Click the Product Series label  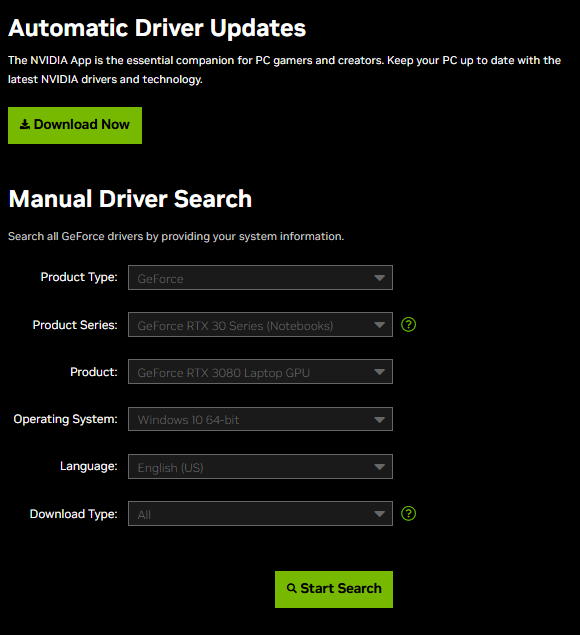75,325
